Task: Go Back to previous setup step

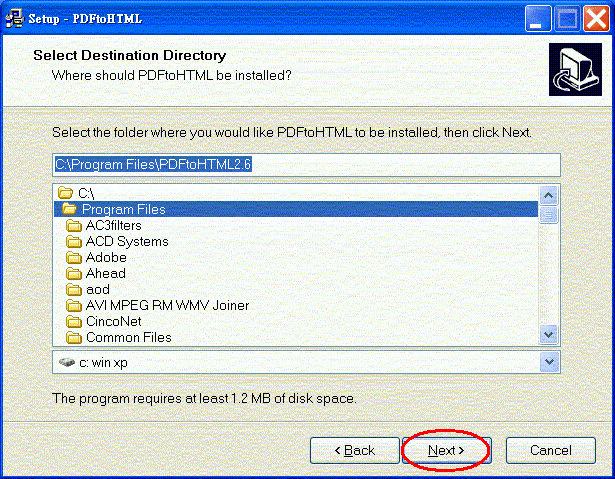Action: point(355,450)
